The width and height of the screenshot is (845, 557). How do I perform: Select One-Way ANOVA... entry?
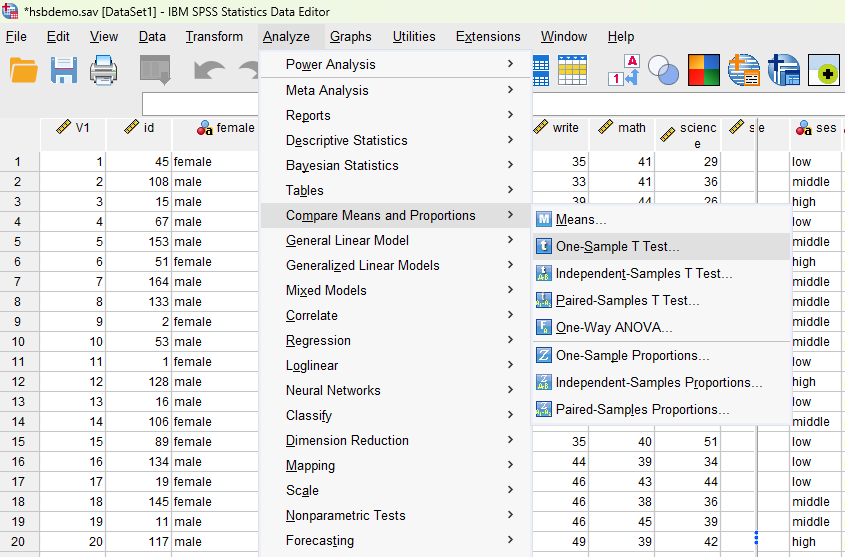[x=661, y=327]
